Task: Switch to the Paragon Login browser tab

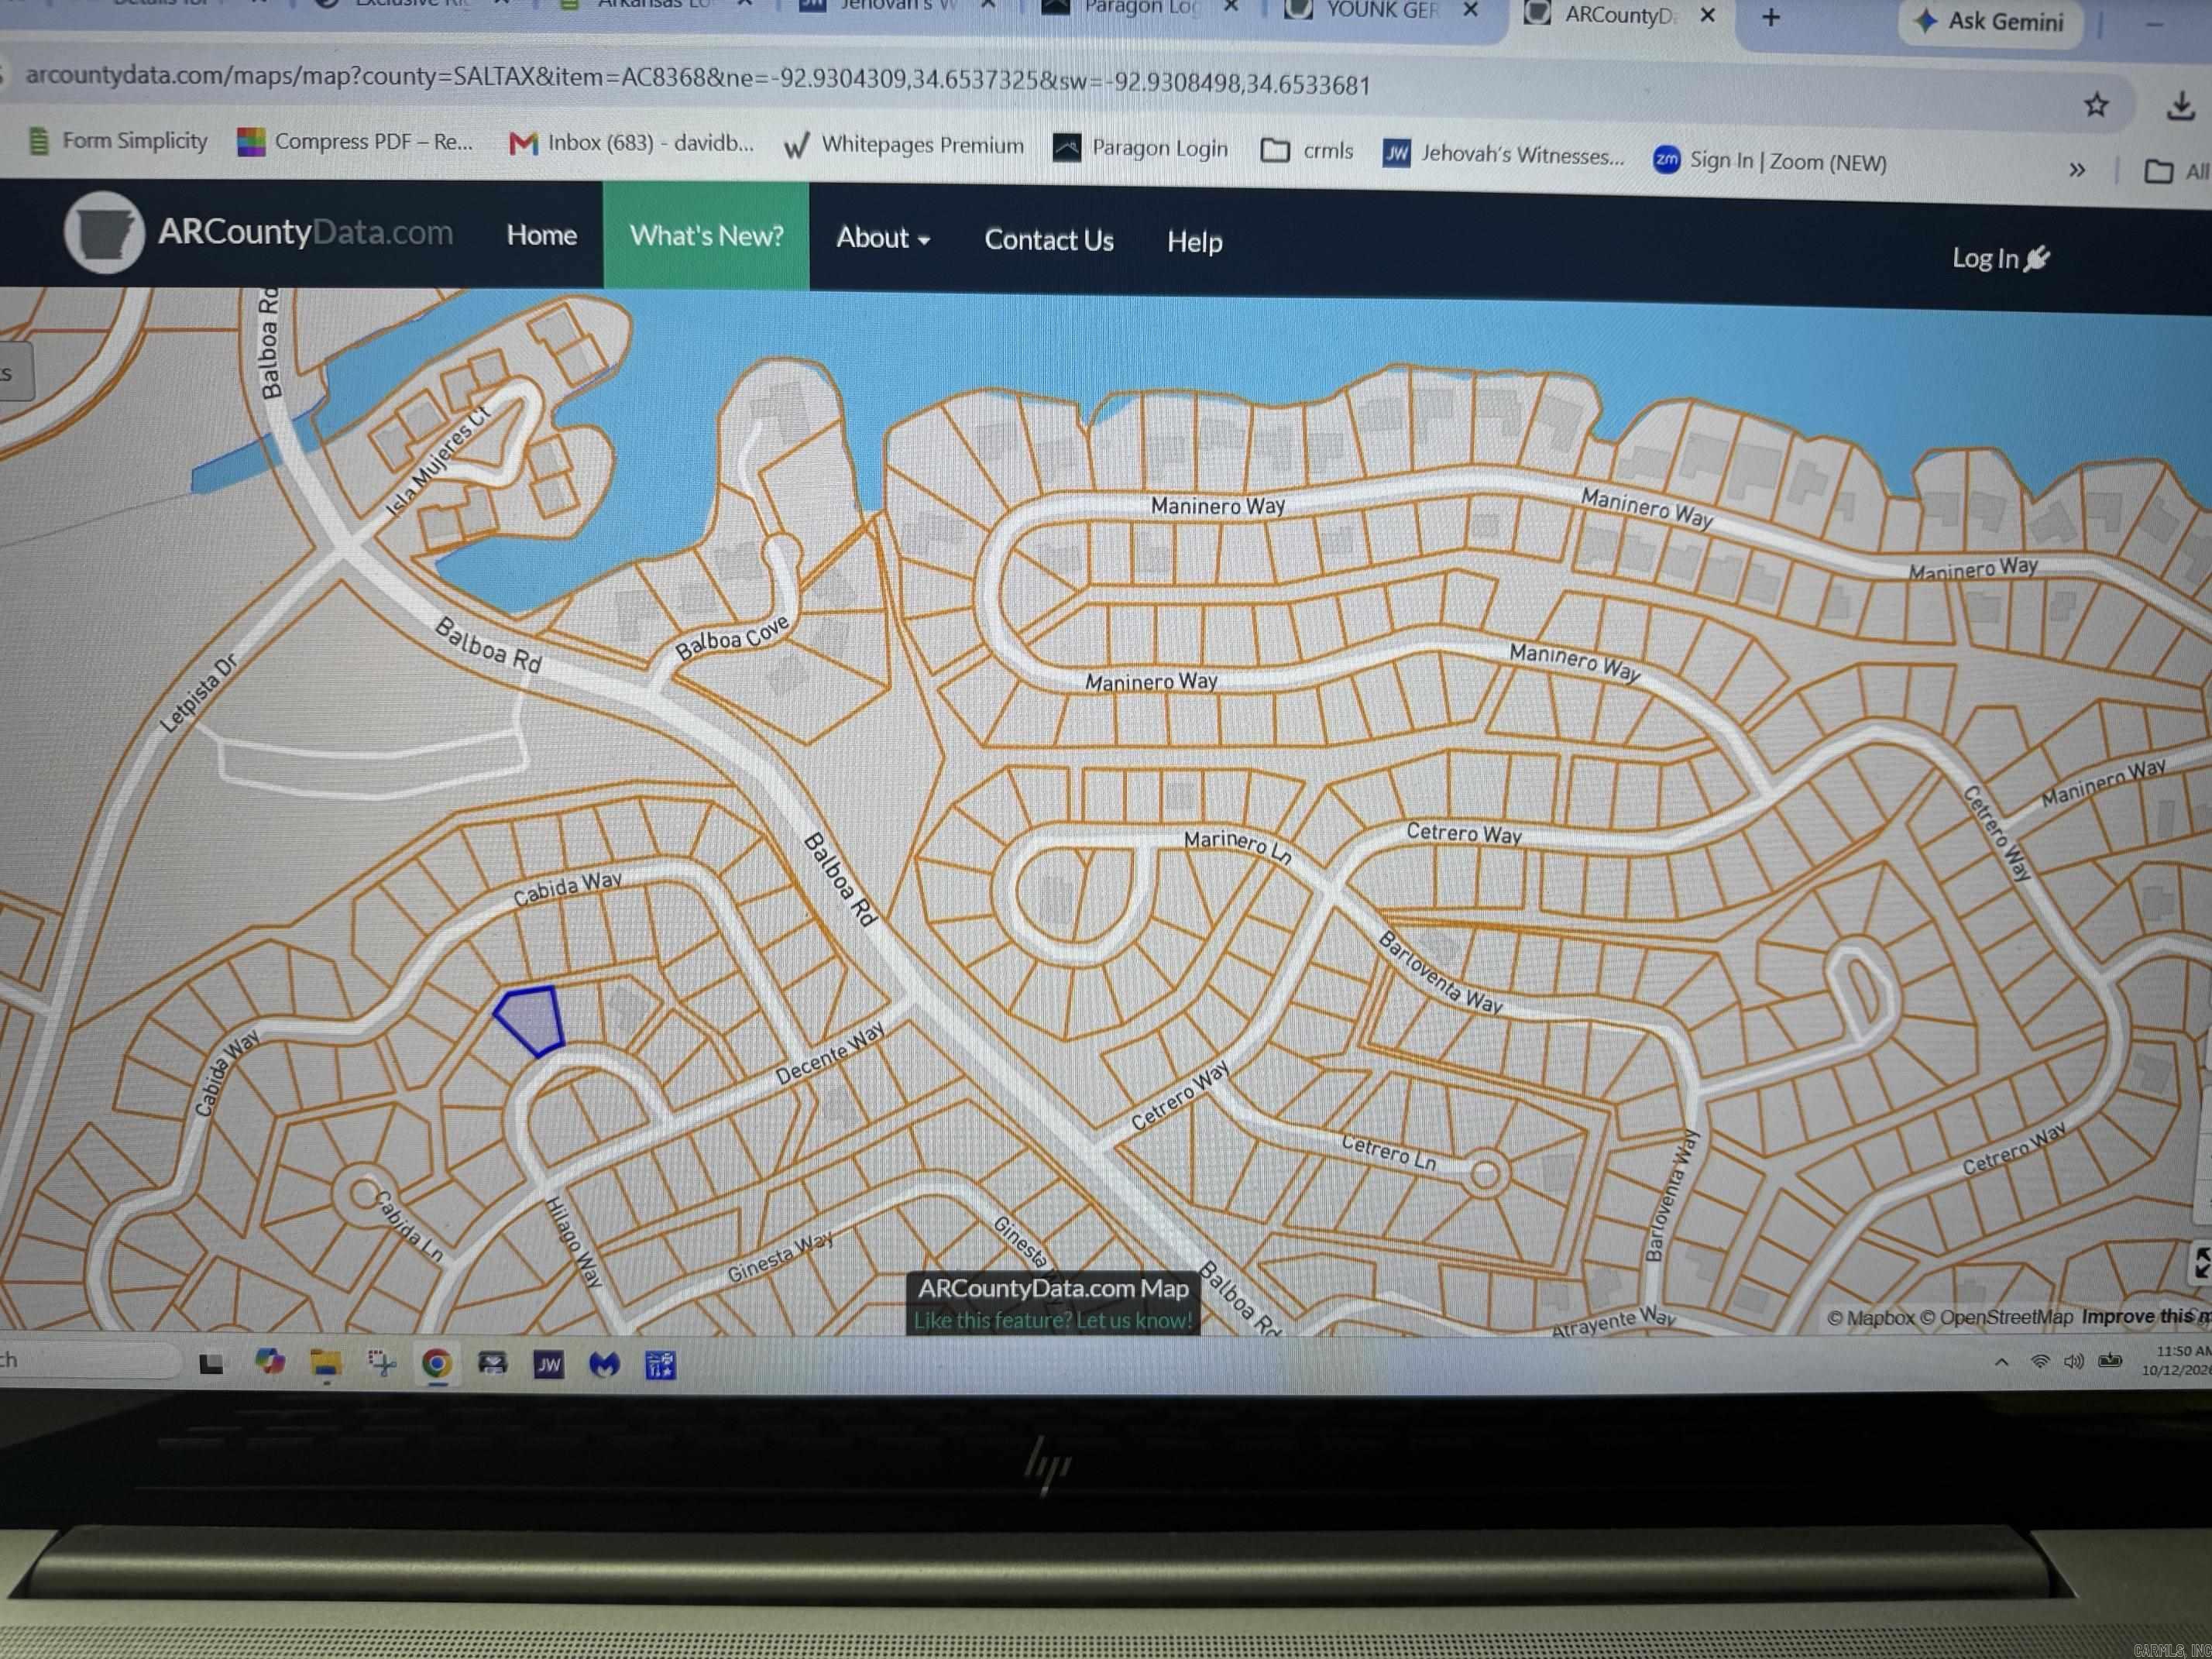Action: 1140,8
